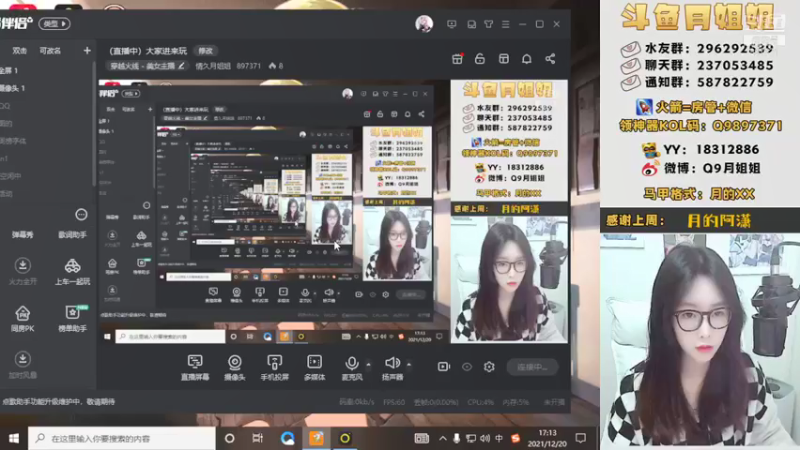Add a live screen capture source
Image resolution: width=800 pixels, height=450 pixels.
tap(195, 367)
